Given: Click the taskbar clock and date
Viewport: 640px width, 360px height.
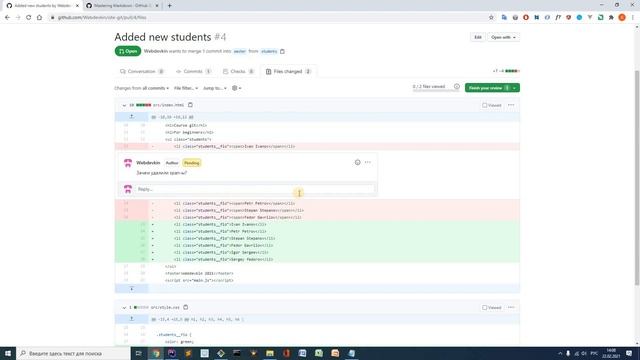Looking at the screenshot, I should point(611,353).
